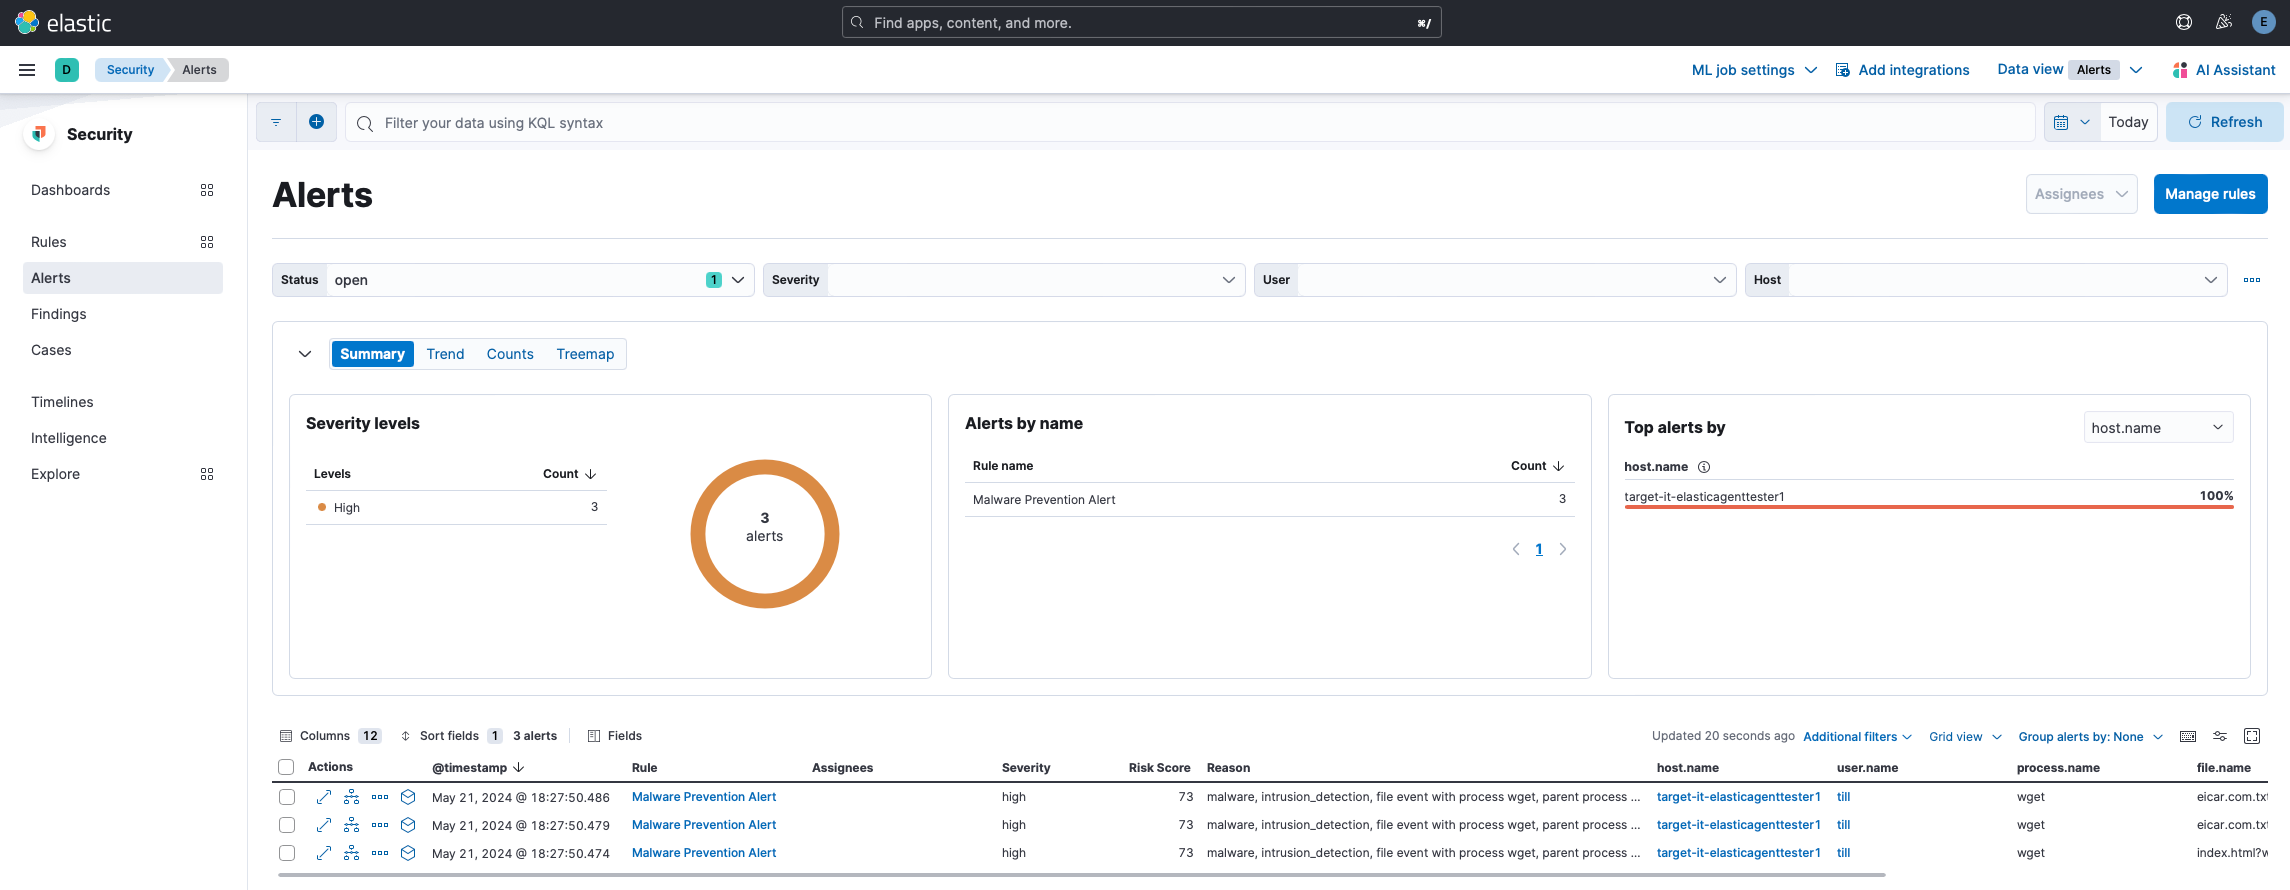2290x890 pixels.
Task: Switch to the Trend tab
Action: 445,354
